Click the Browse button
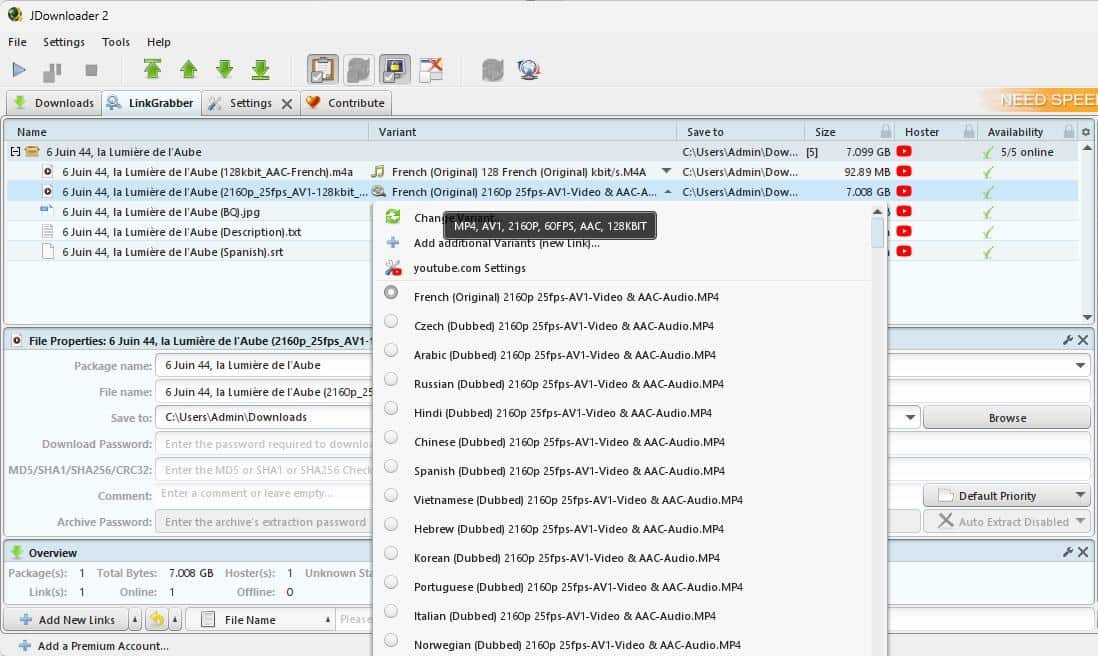 [x=1006, y=418]
